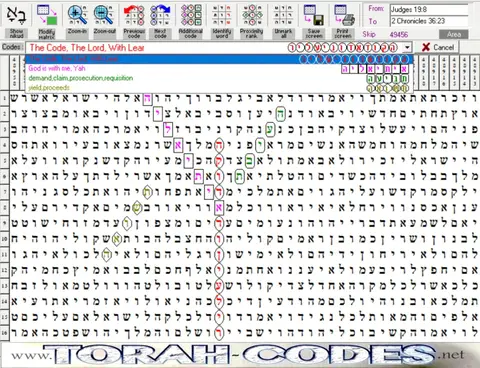
Task: Click yellow-marked letter in matrix row 11
Action: [x=106, y=254]
